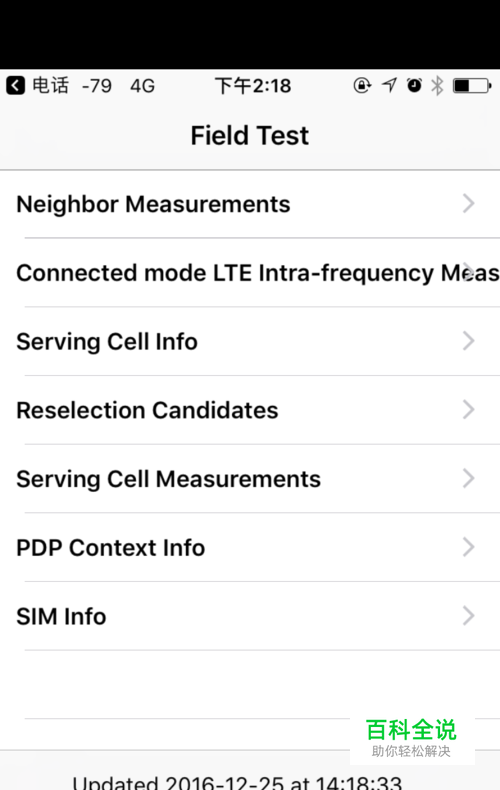Viewport: 500px width, 790px height.
Task: Open the SIM Info entry
Action: [x=250, y=616]
